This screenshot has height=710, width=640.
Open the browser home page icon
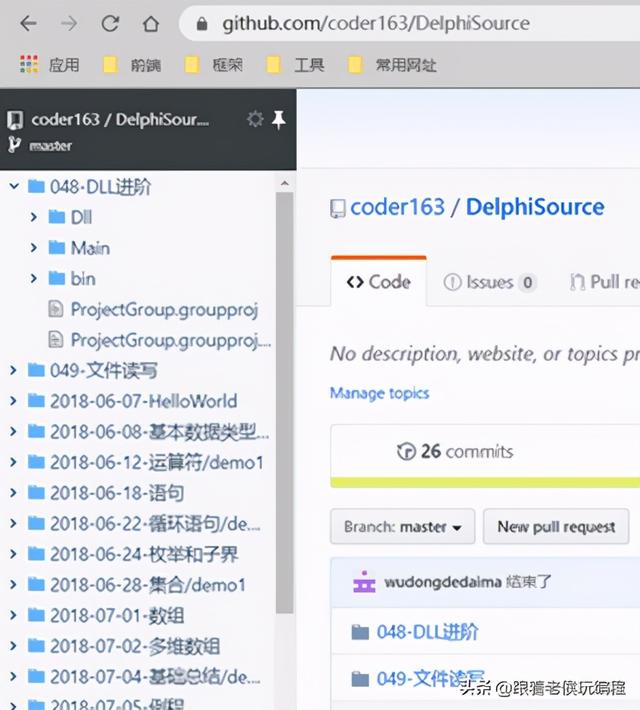151,24
